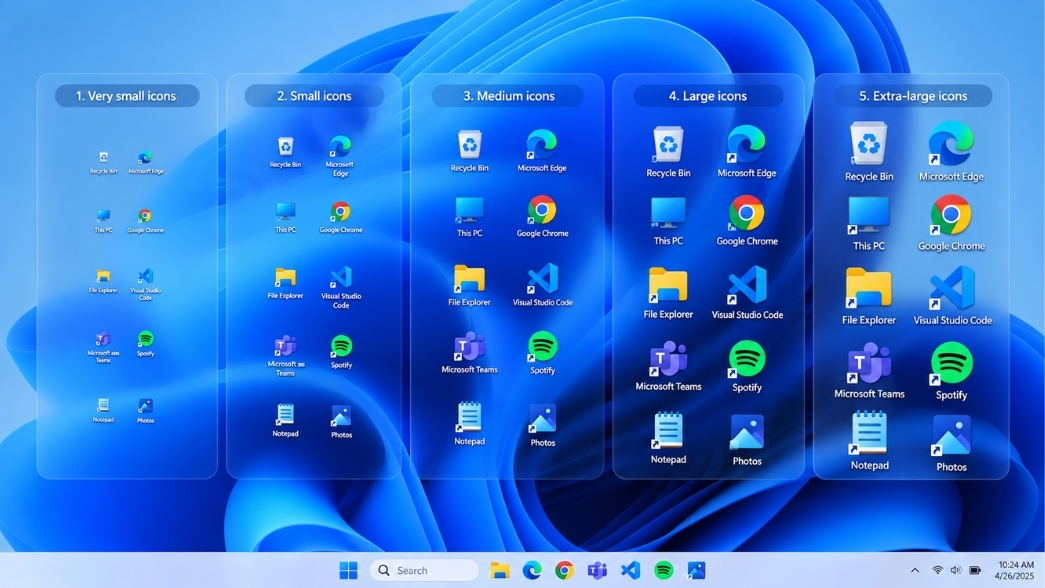The width and height of the screenshot is (1045, 588).
Task: Open Recycle Bin in the Very small icons panel
Action: [103, 162]
